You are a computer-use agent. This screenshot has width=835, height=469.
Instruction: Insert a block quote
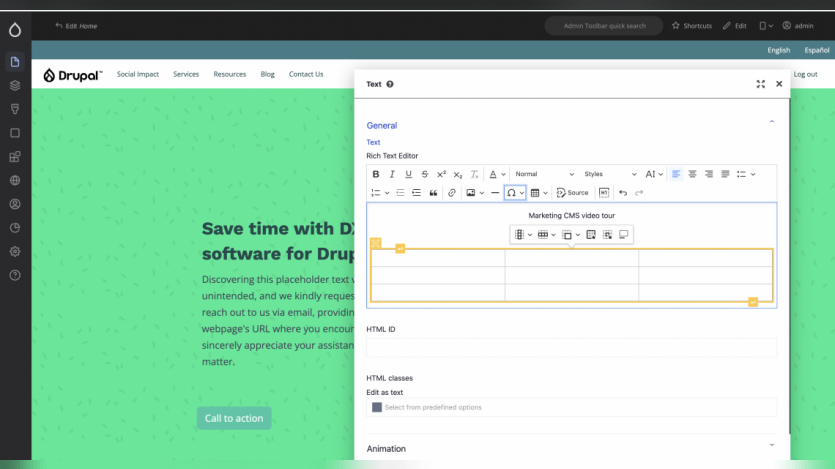tap(433, 193)
